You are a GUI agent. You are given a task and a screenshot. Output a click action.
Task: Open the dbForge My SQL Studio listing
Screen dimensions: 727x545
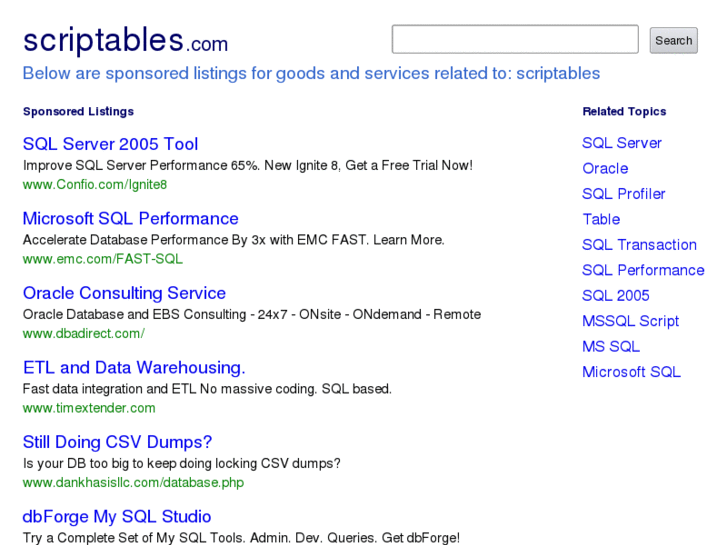(117, 517)
